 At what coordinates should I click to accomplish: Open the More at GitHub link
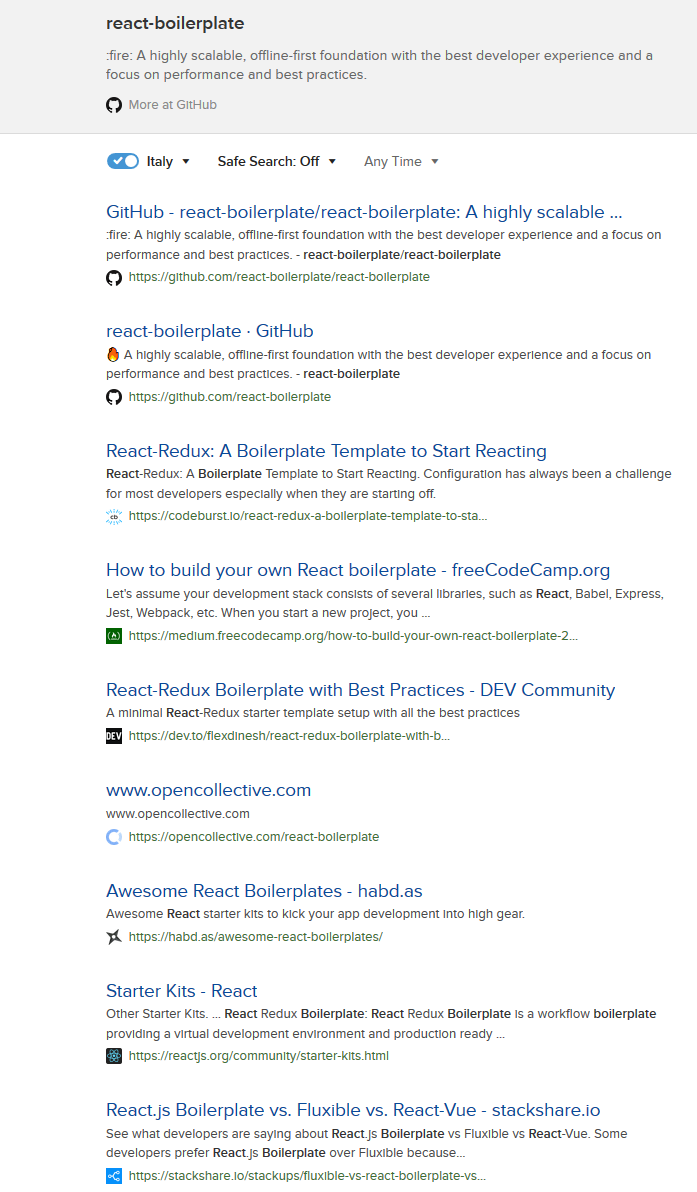tap(173, 105)
